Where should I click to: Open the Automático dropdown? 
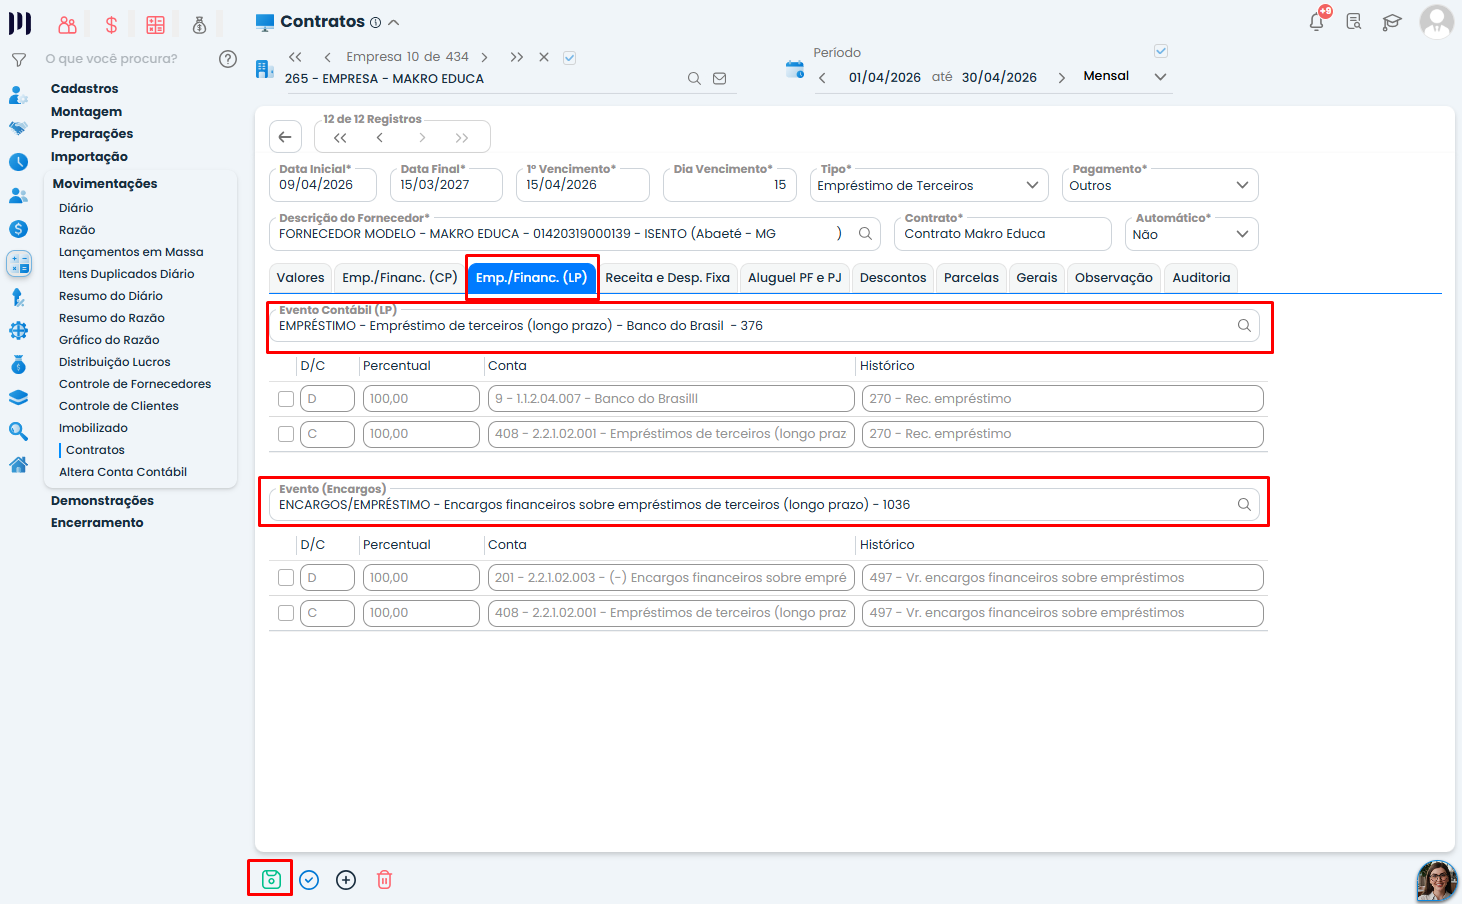(x=1191, y=234)
